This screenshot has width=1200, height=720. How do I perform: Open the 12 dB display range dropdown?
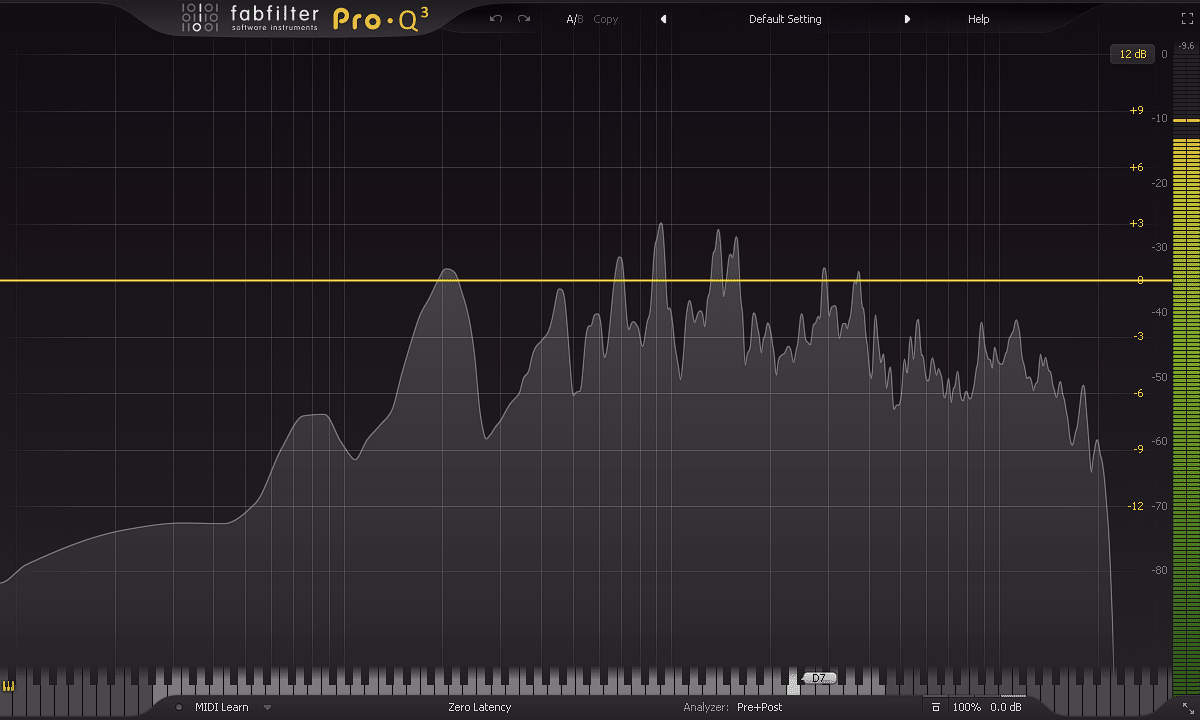[x=1133, y=54]
